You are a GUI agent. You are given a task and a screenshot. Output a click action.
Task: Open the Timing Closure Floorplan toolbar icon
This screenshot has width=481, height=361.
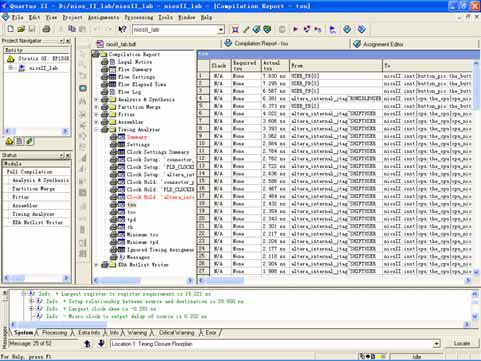tap(267, 29)
